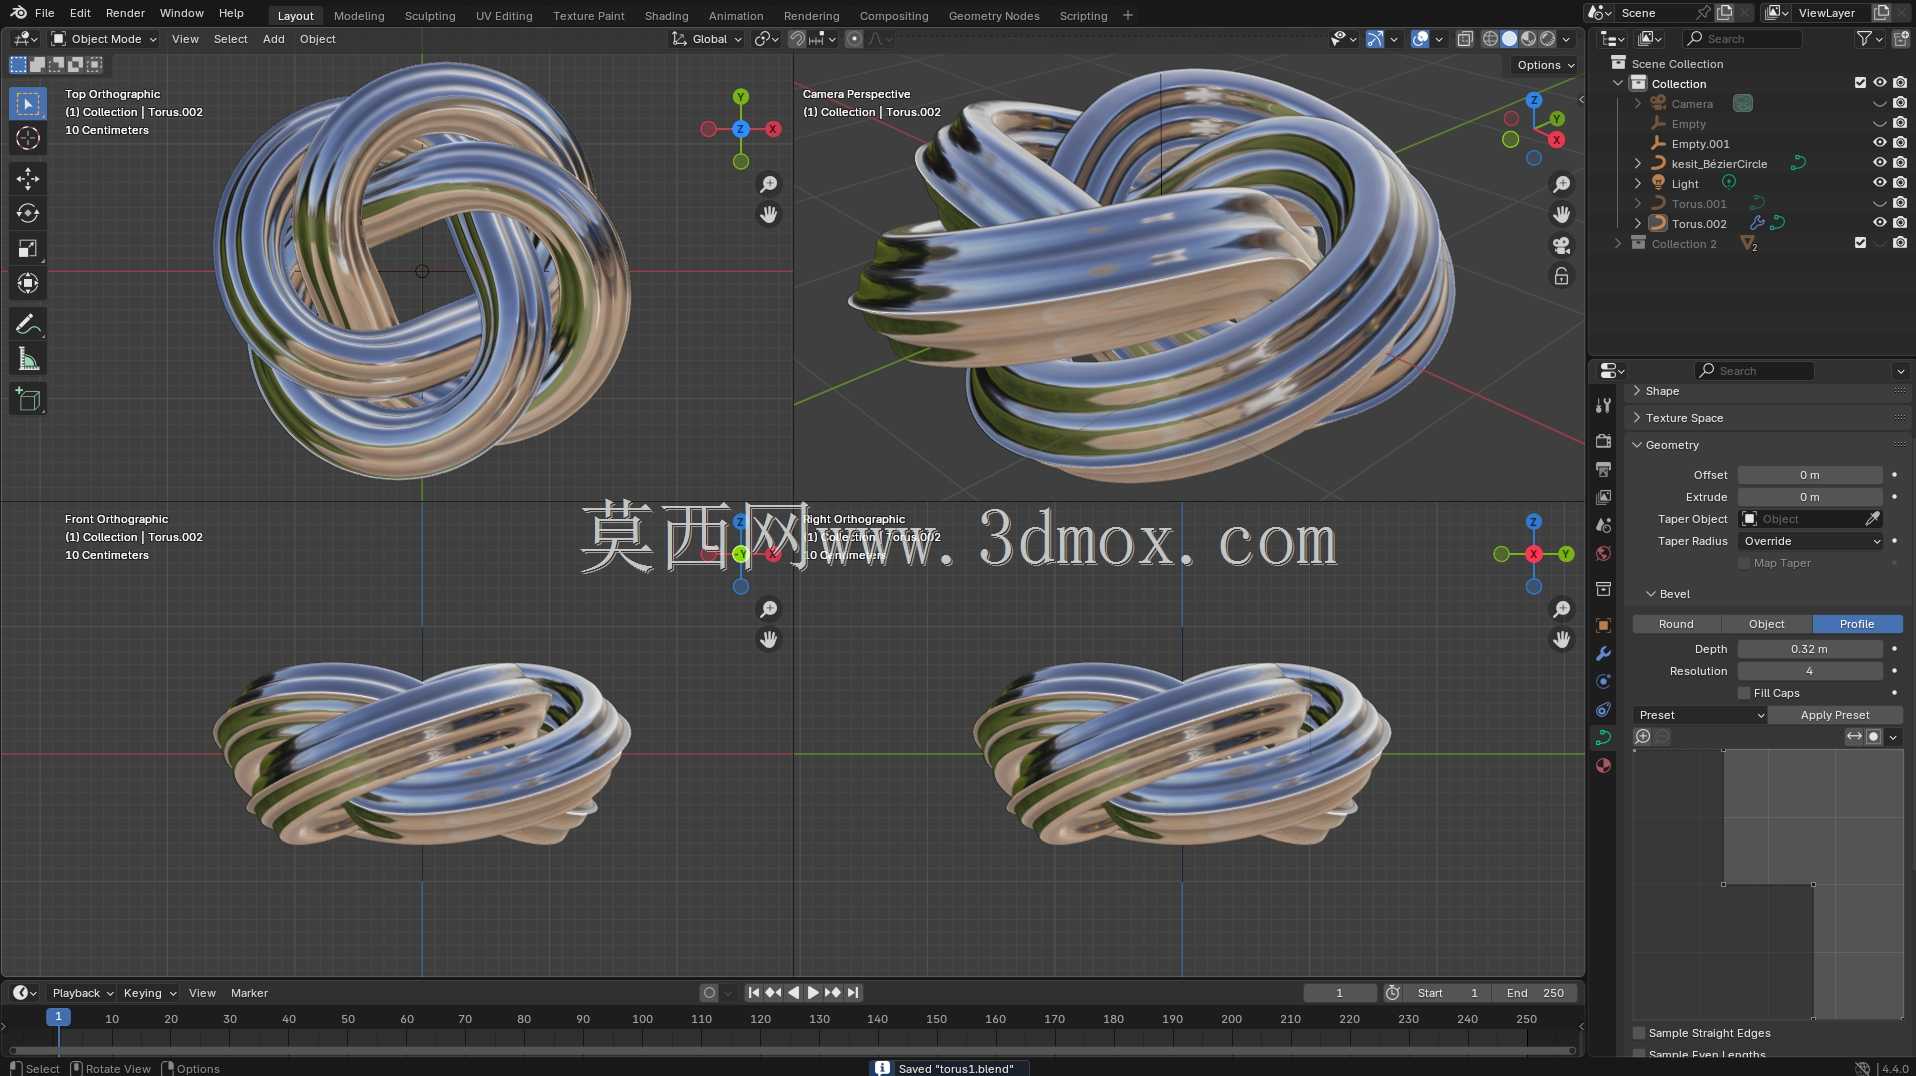The image size is (1916, 1076).
Task: Uncheck the Collection 2 view layer checkbox
Action: click(1860, 243)
